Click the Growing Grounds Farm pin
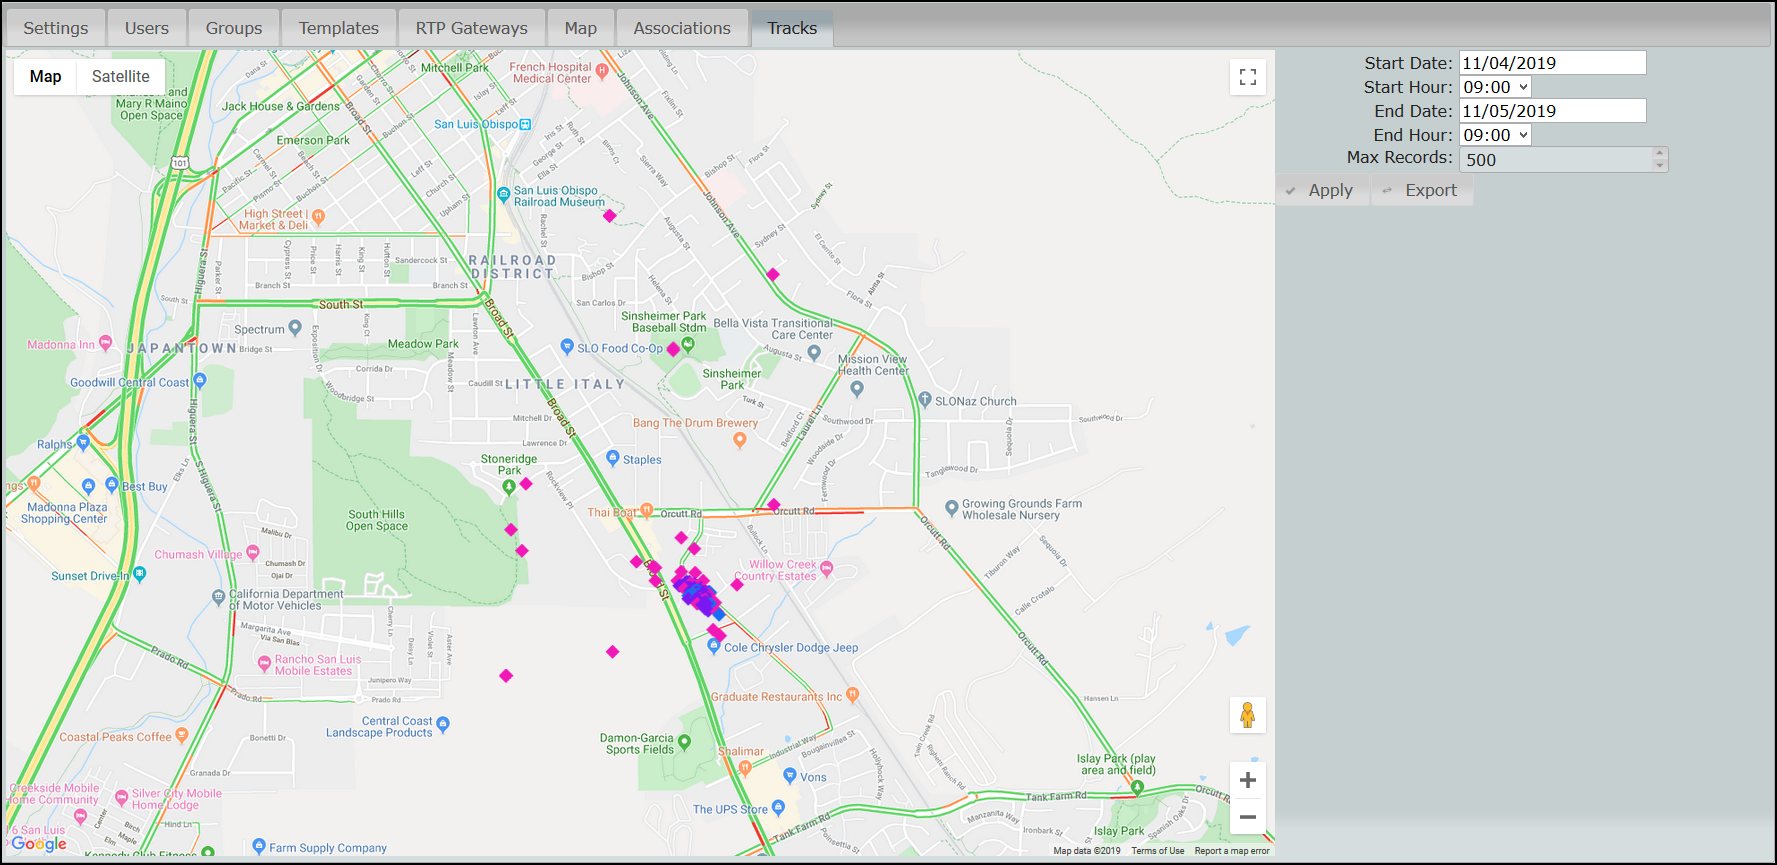This screenshot has width=1777, height=865. tap(952, 507)
